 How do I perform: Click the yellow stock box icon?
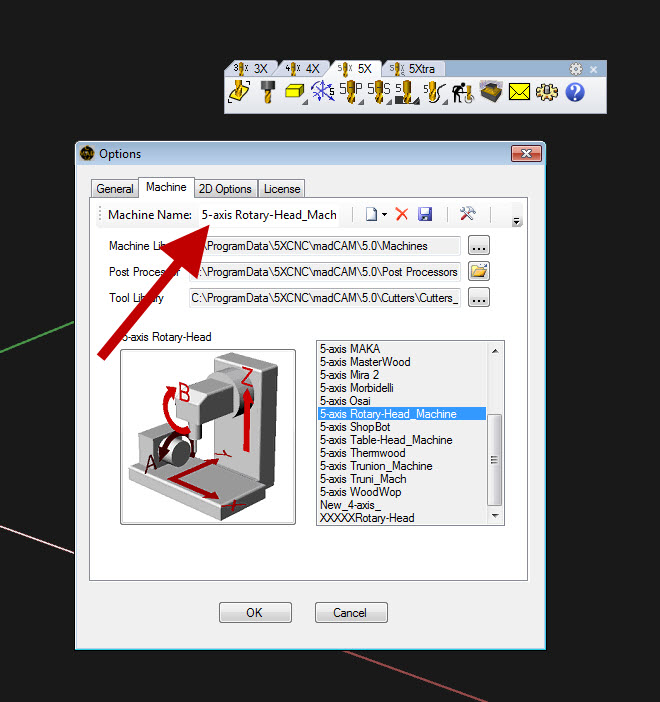pos(295,93)
